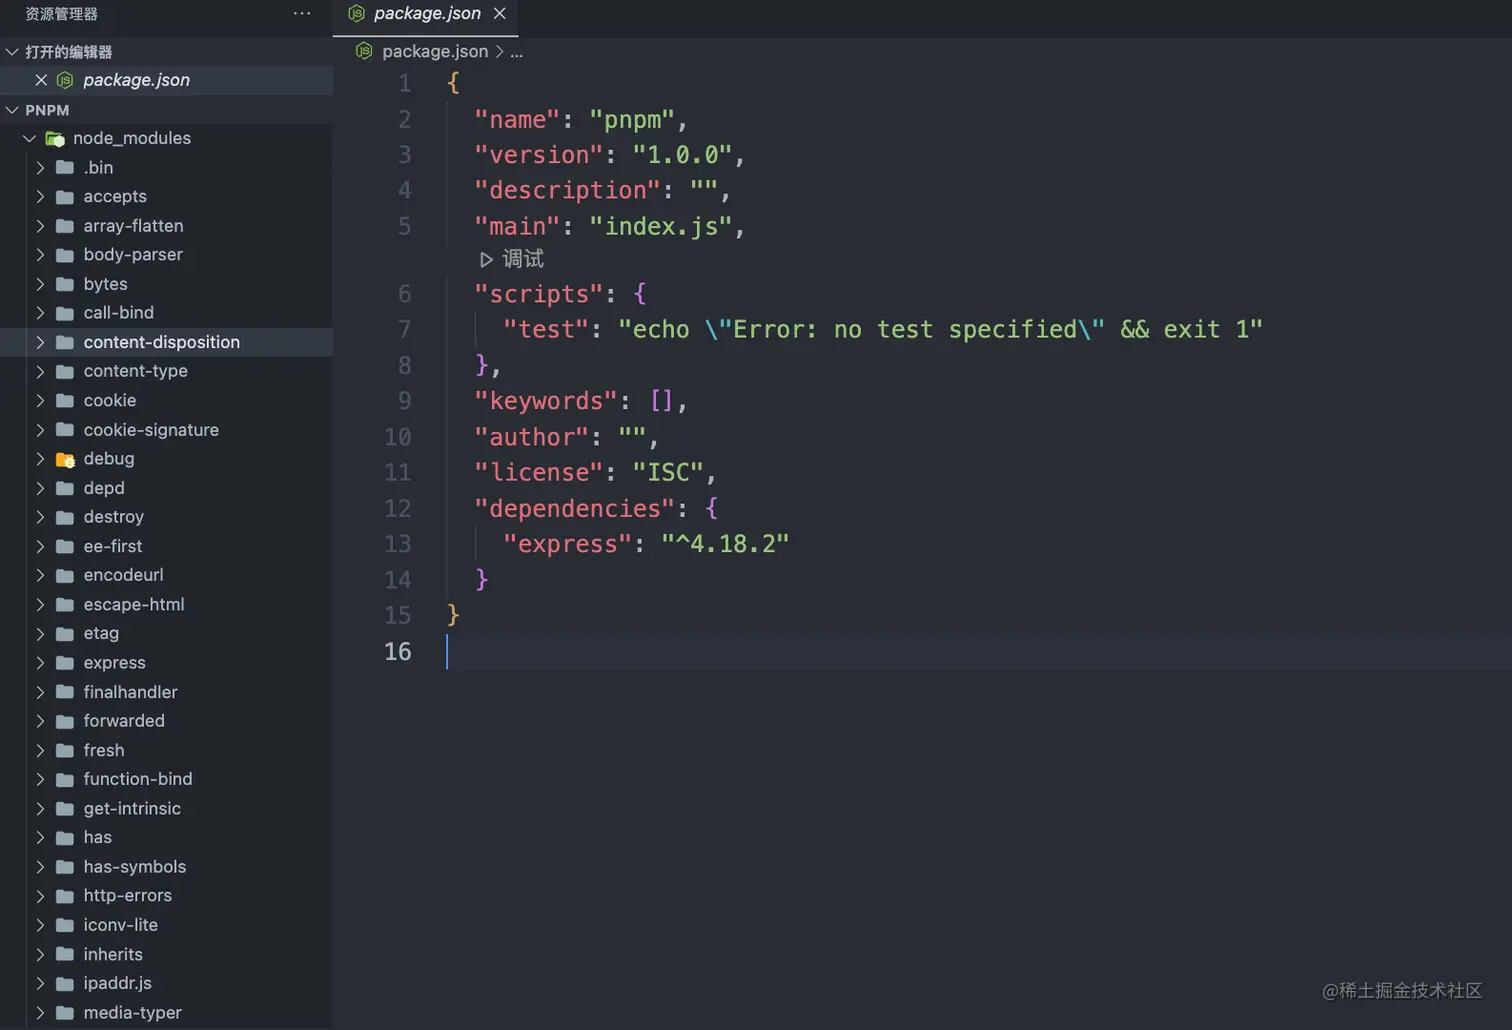Image resolution: width=1512 pixels, height=1030 pixels.
Task: Select the iconv-lite folder
Action: (x=166, y=925)
